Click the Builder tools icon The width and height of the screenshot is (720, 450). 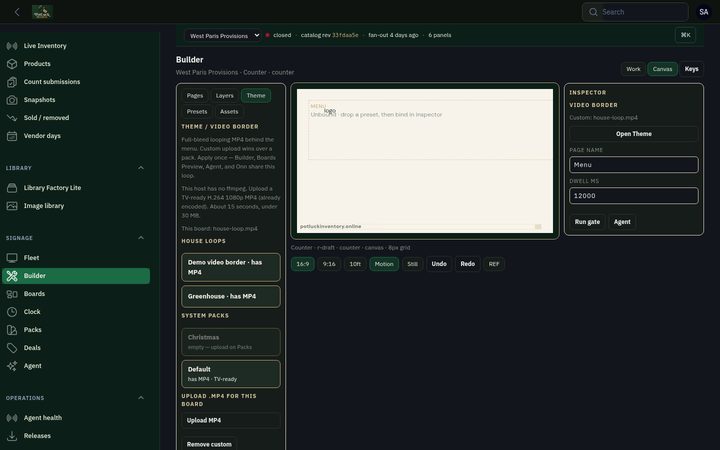[x=12, y=276]
